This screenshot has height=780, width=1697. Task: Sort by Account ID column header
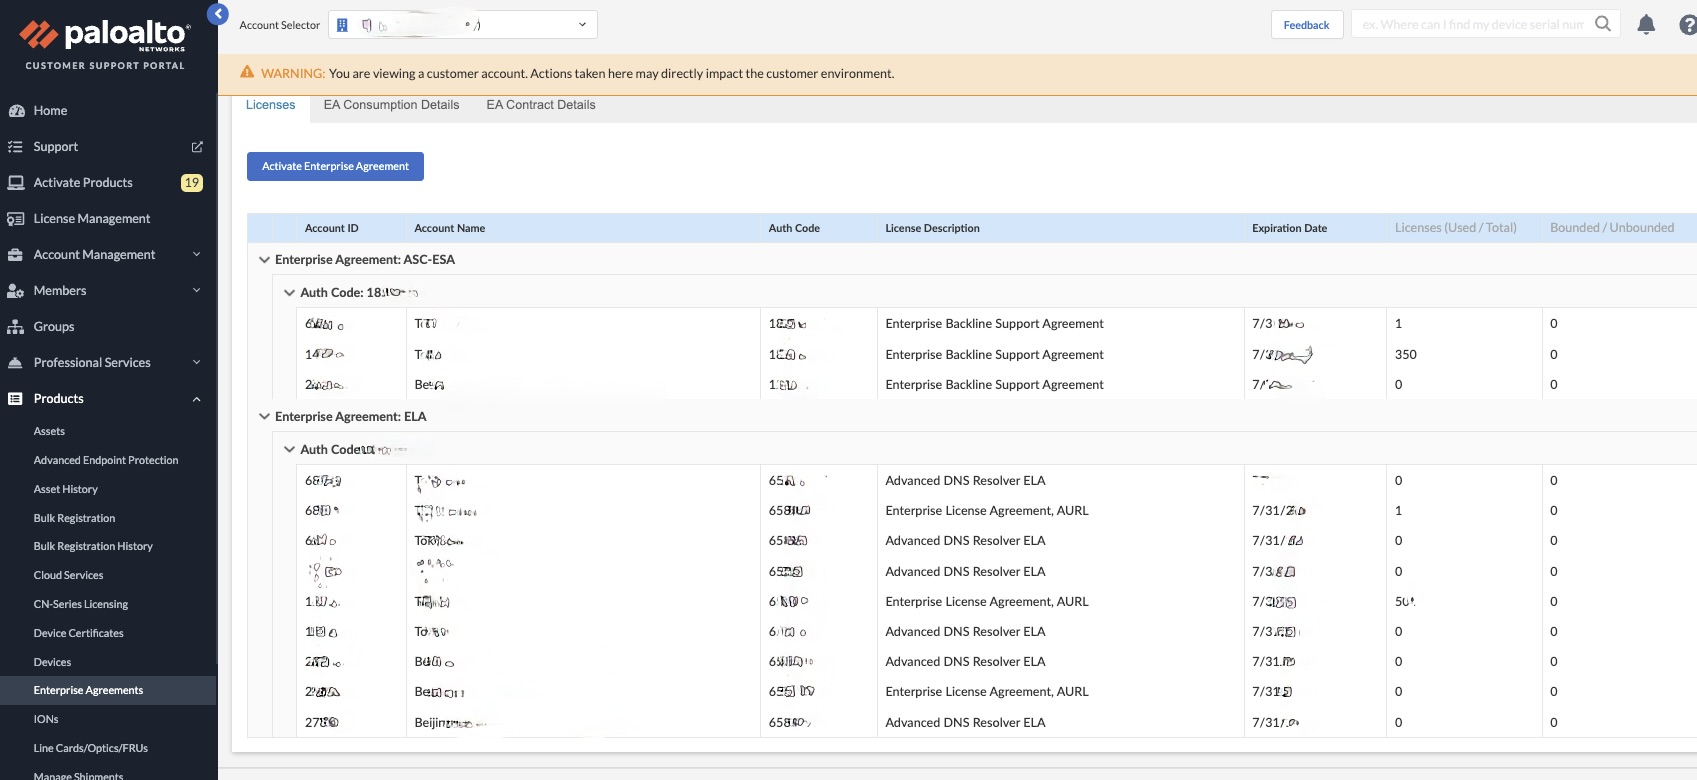point(331,229)
